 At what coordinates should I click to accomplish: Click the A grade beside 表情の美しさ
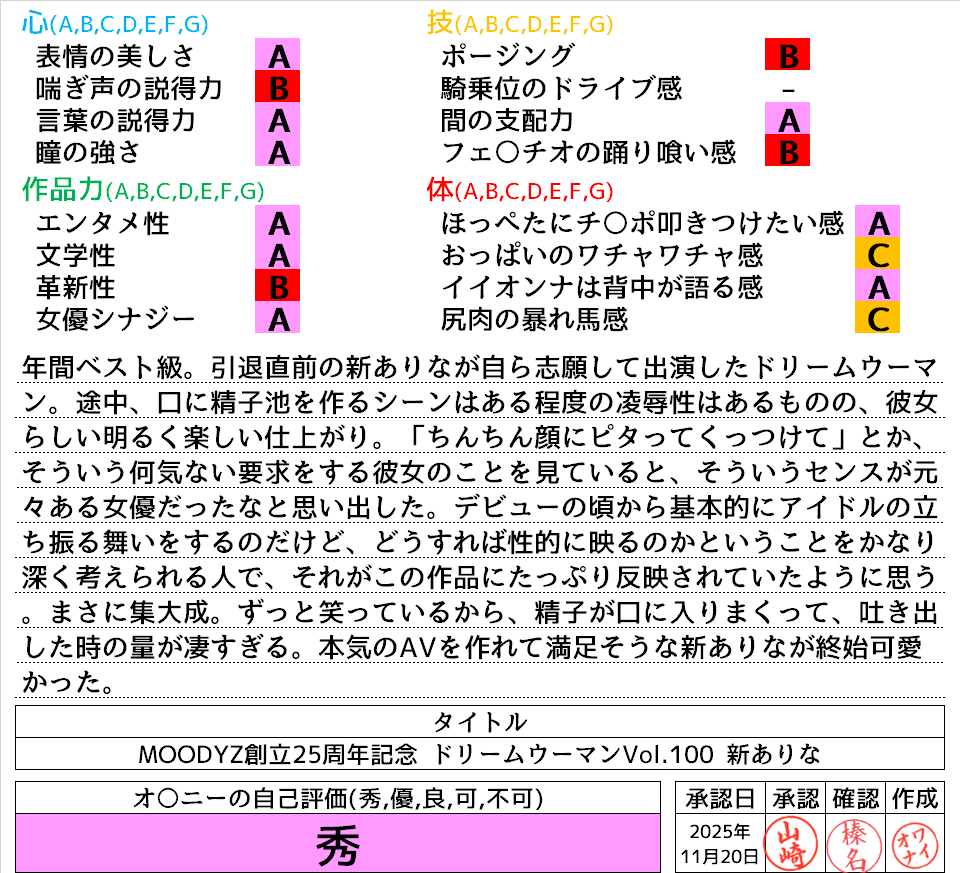tap(279, 55)
